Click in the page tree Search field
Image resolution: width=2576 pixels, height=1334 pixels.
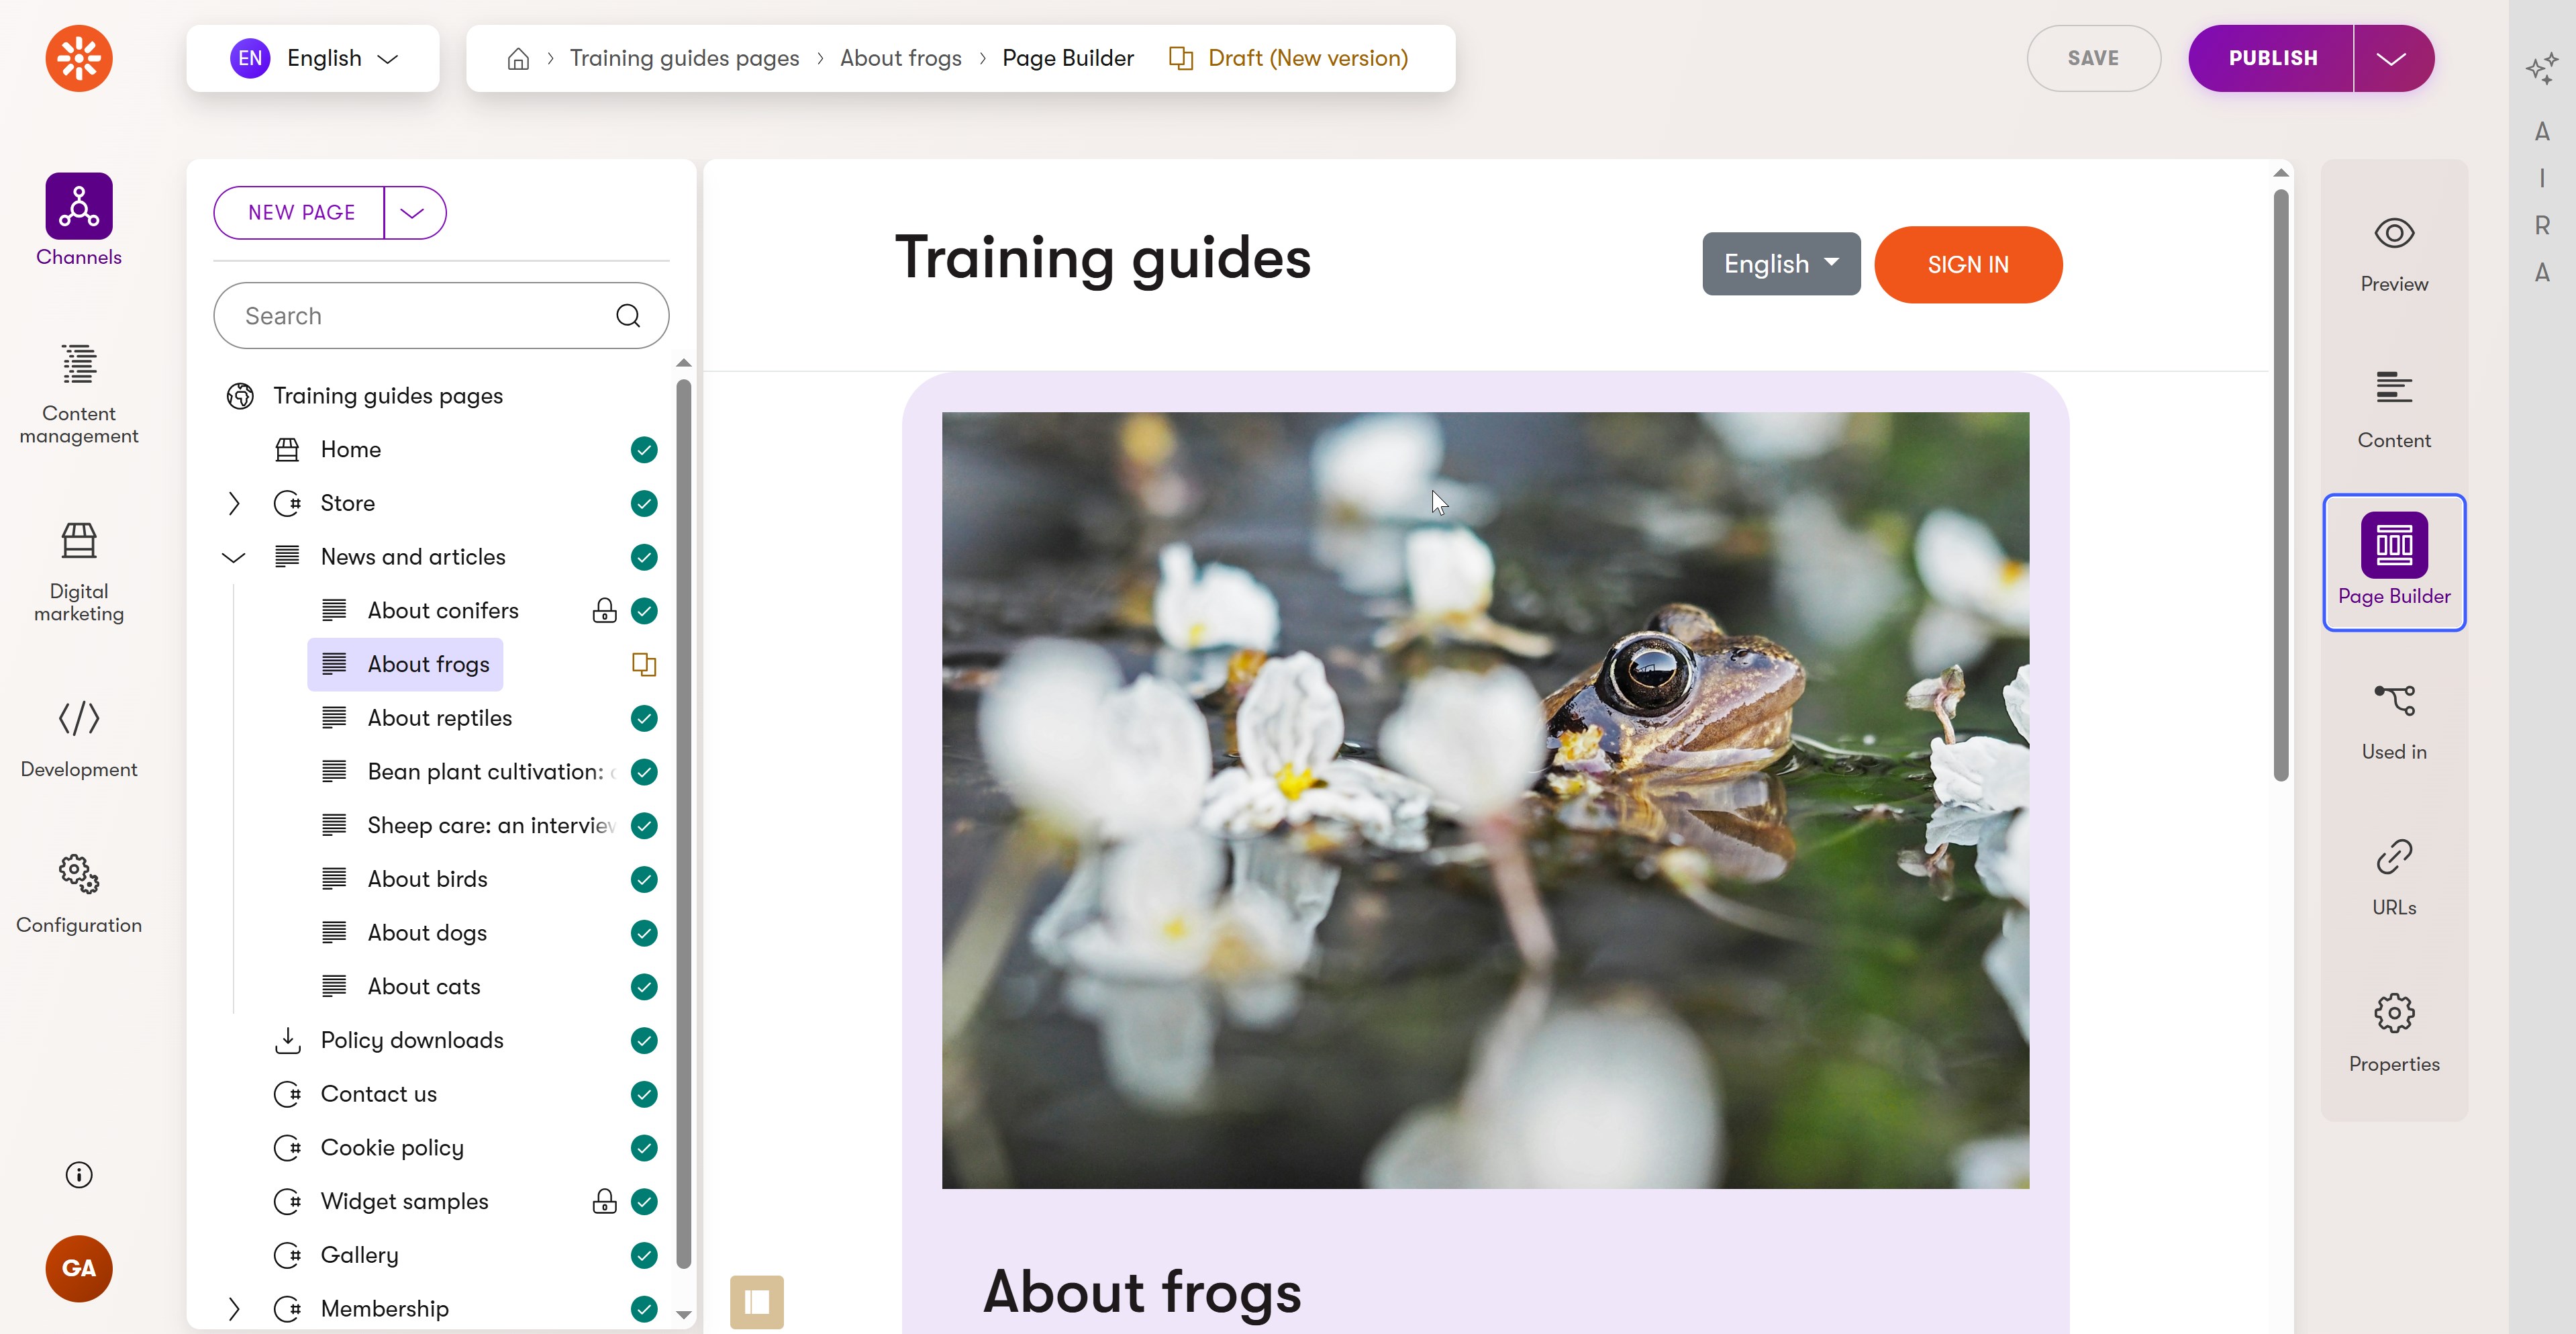tap(420, 316)
